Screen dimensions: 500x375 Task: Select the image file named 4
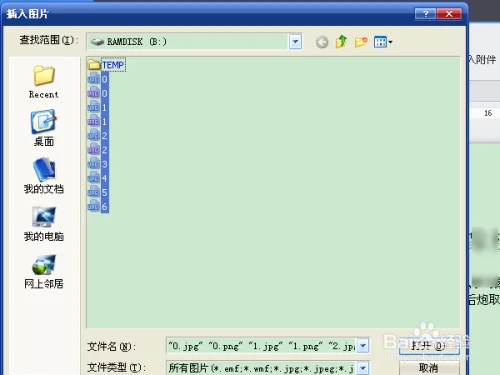coord(98,178)
